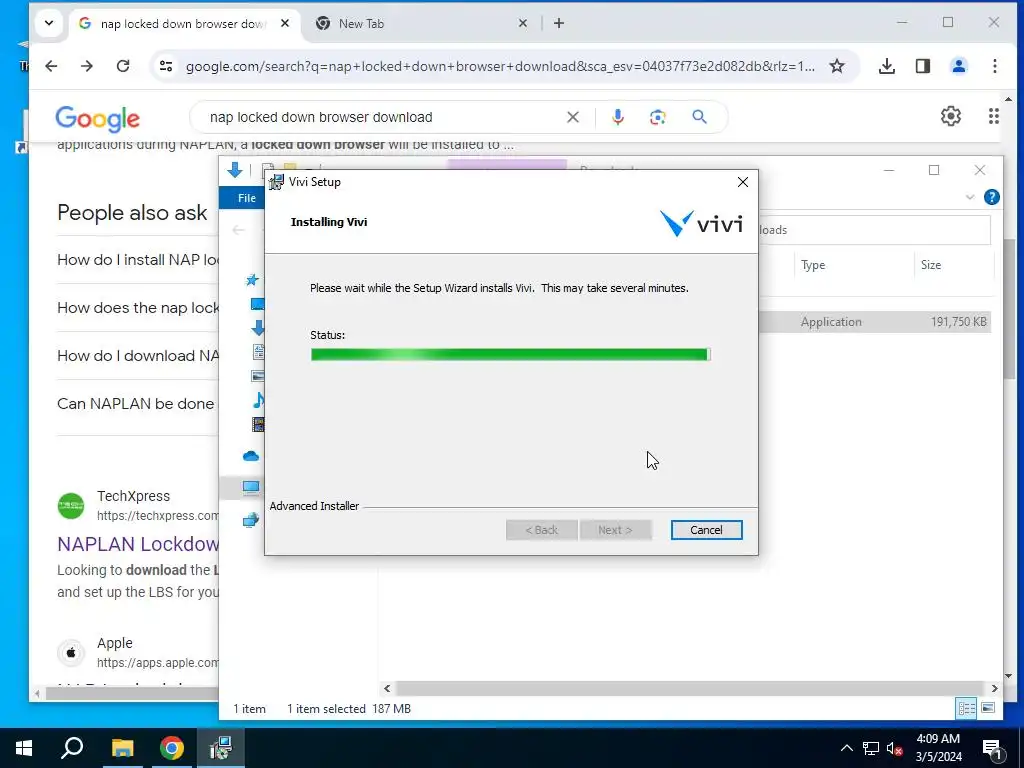The width and height of the screenshot is (1024, 768).
Task: Click the Chrome address bar URL
Action: [x=500, y=66]
